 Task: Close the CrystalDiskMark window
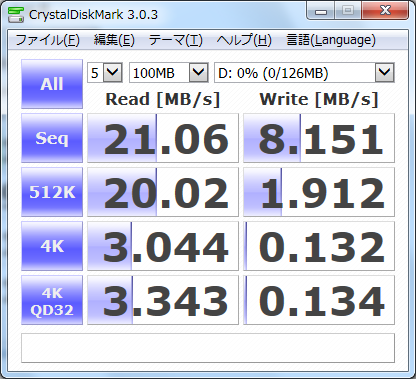(x=385, y=11)
